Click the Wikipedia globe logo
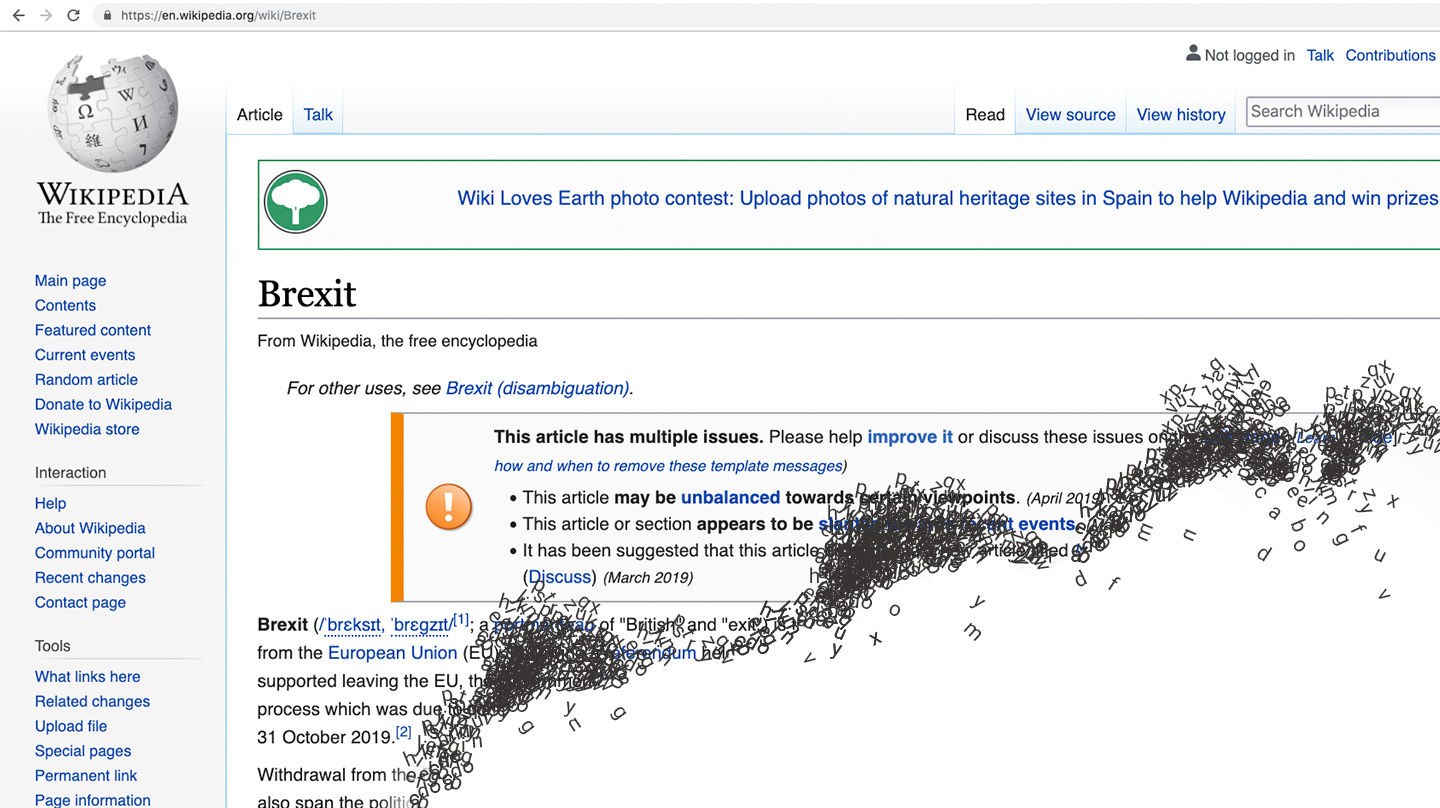 tap(112, 113)
